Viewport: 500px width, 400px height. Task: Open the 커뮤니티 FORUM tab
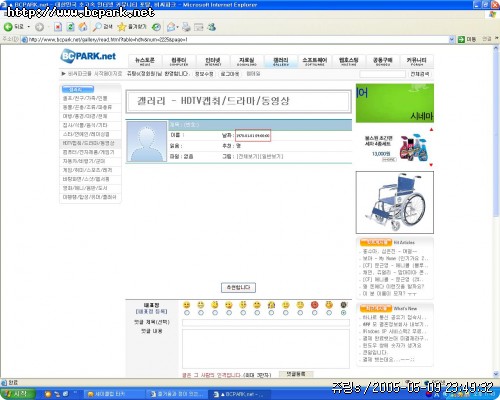pos(416,61)
